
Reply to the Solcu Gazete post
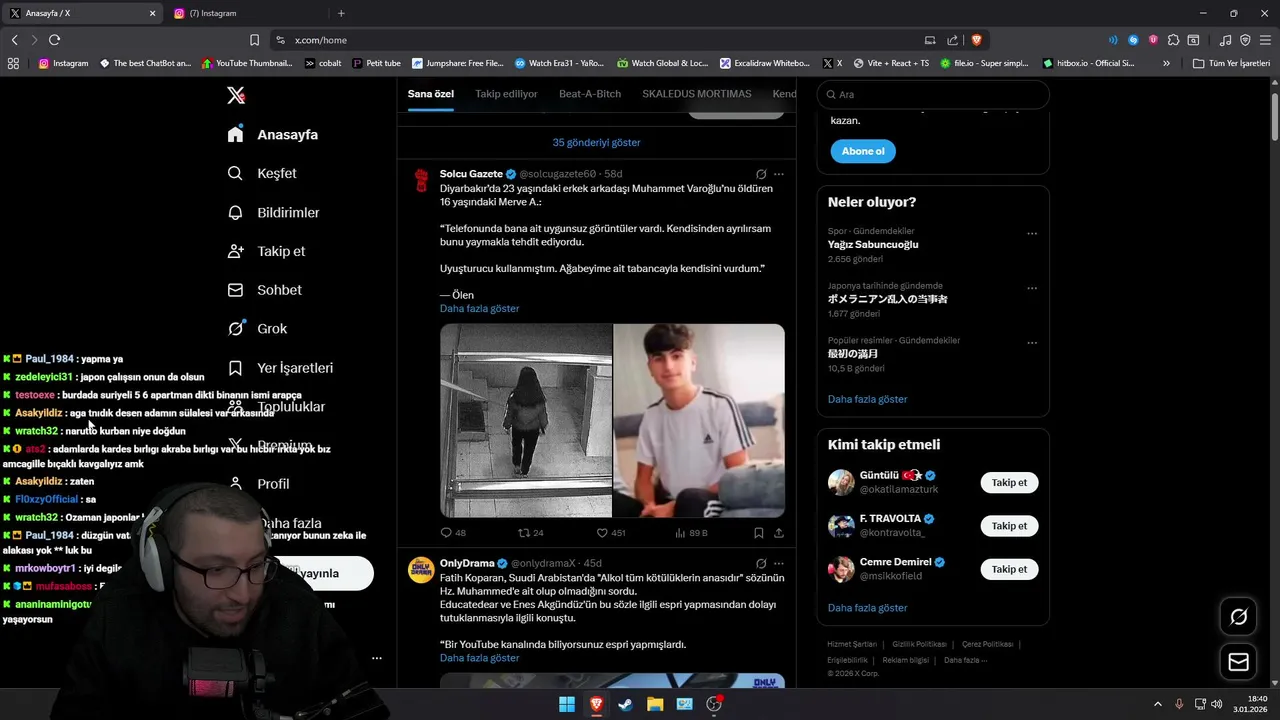(453, 533)
